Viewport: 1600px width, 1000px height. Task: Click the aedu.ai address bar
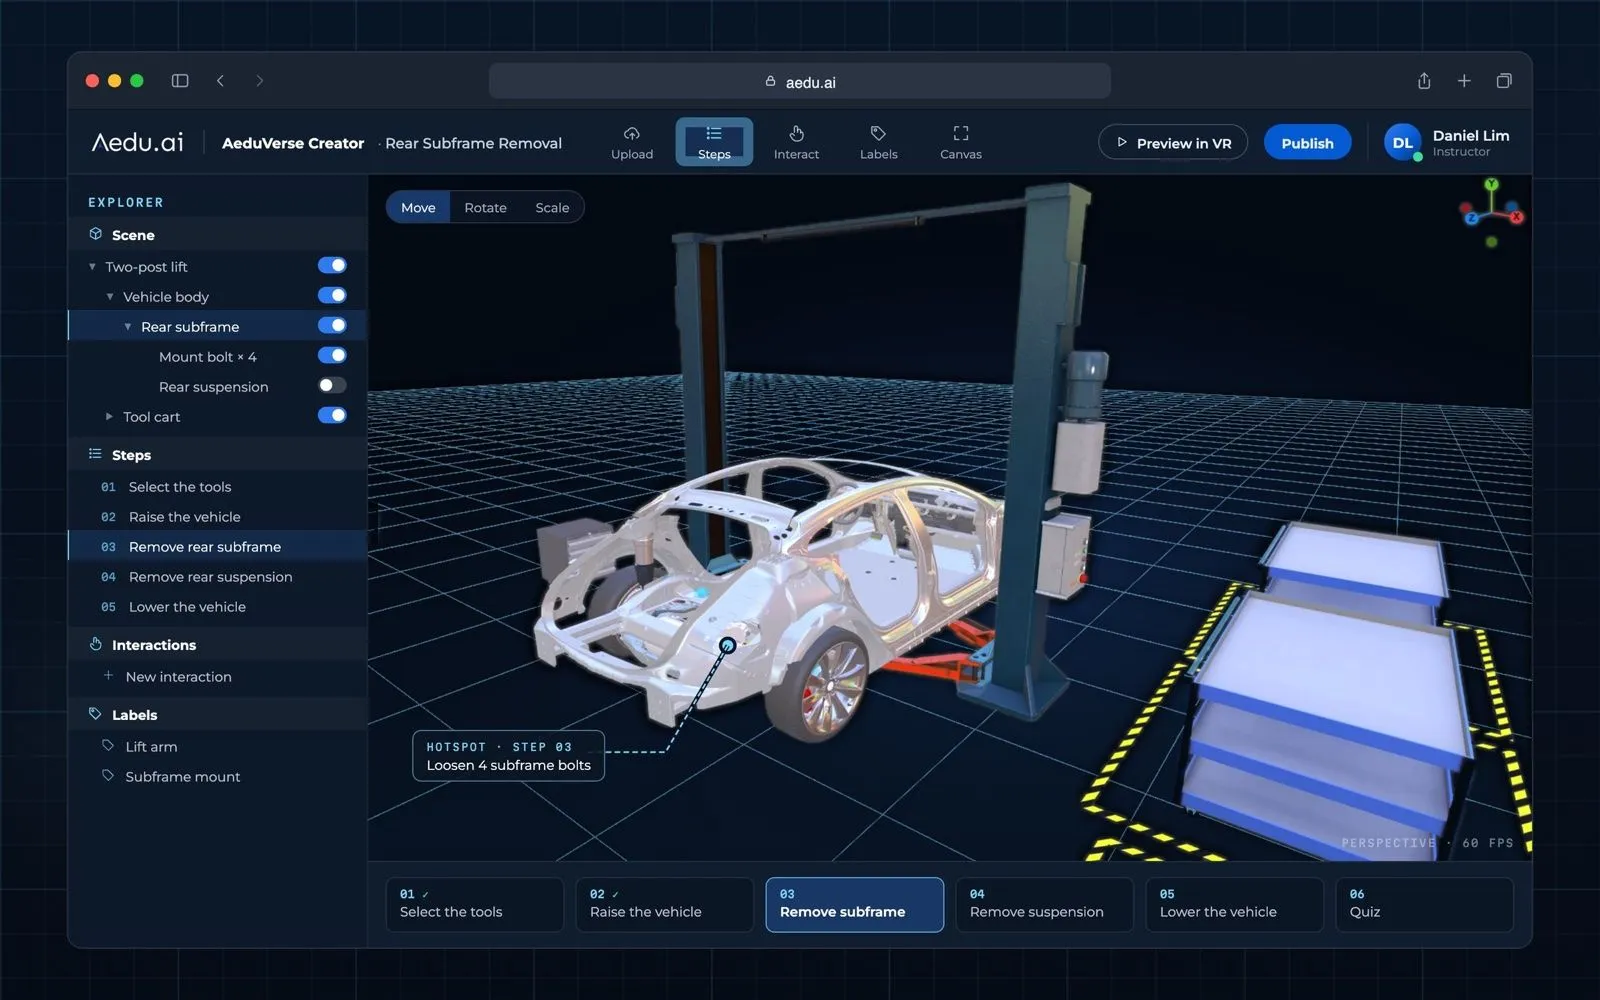pyautogui.click(x=800, y=81)
